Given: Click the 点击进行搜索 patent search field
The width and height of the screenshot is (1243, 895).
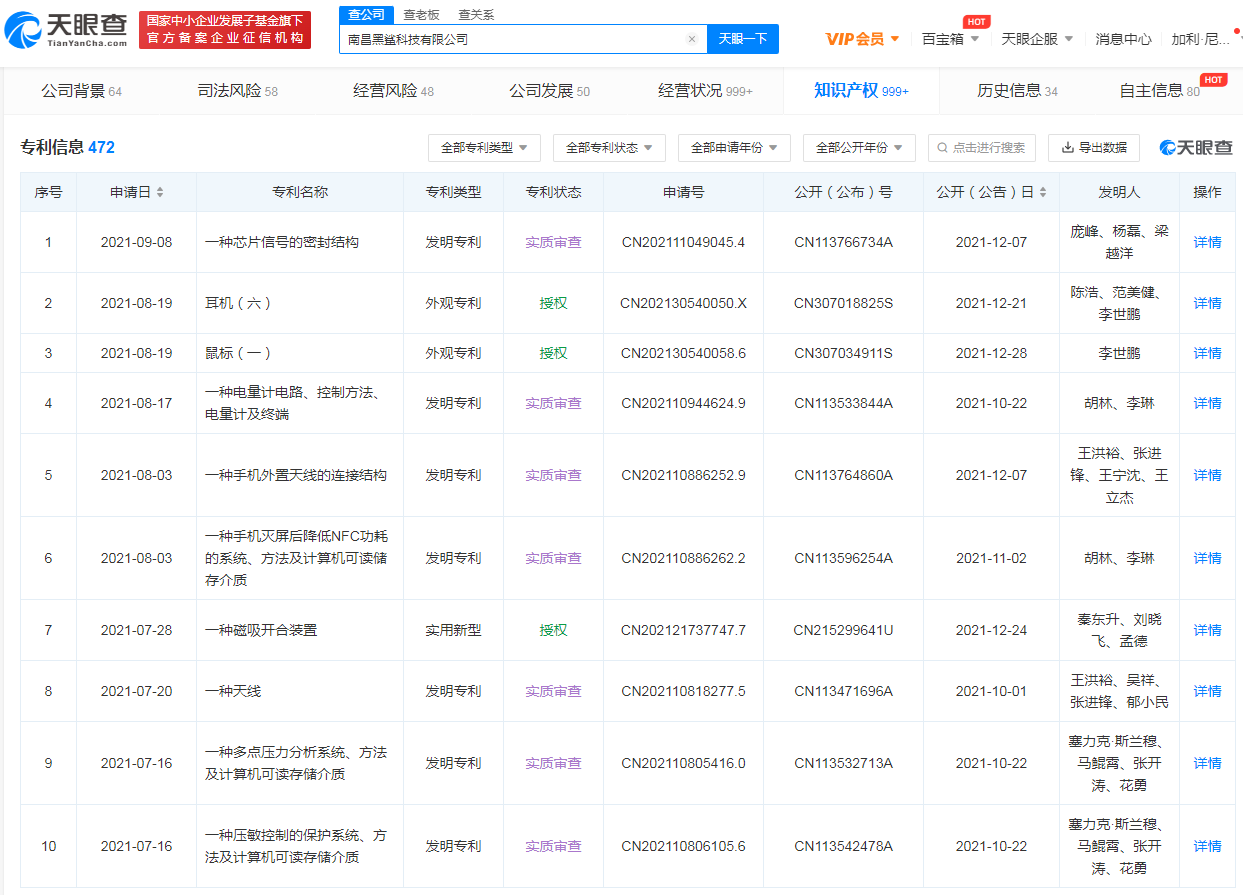Looking at the screenshot, I should (x=982, y=148).
